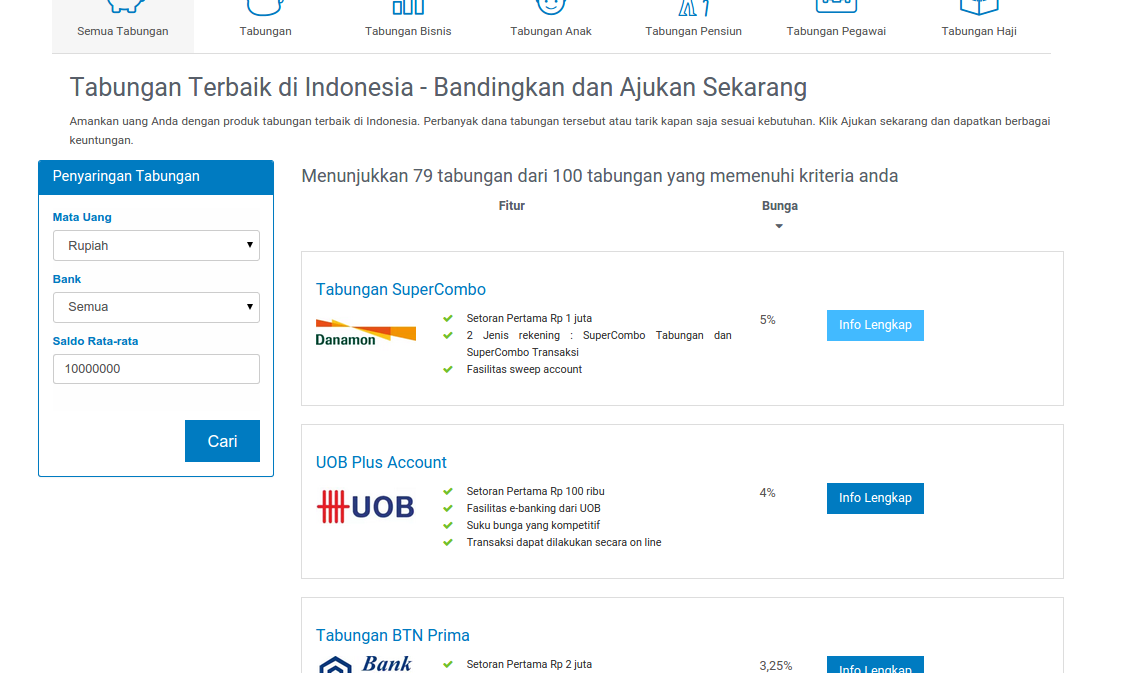Click the Tabungan Haji icon
1126x673 pixels.
click(x=979, y=6)
